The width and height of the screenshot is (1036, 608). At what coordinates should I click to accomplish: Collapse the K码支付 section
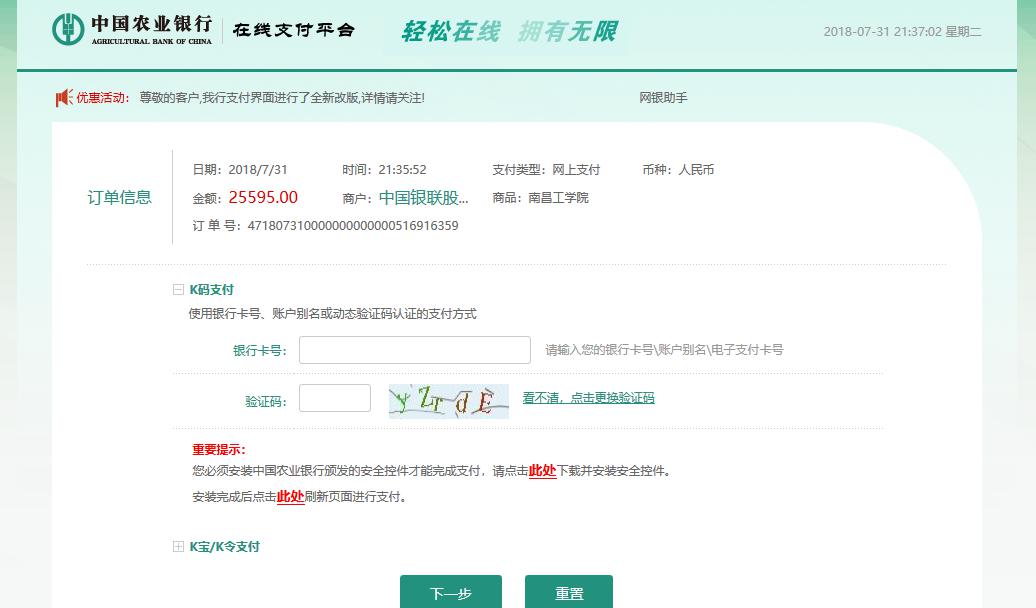click(x=178, y=289)
